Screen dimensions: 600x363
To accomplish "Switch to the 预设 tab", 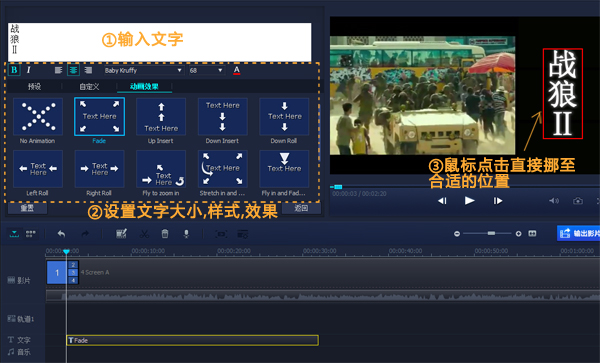I will coord(34,87).
